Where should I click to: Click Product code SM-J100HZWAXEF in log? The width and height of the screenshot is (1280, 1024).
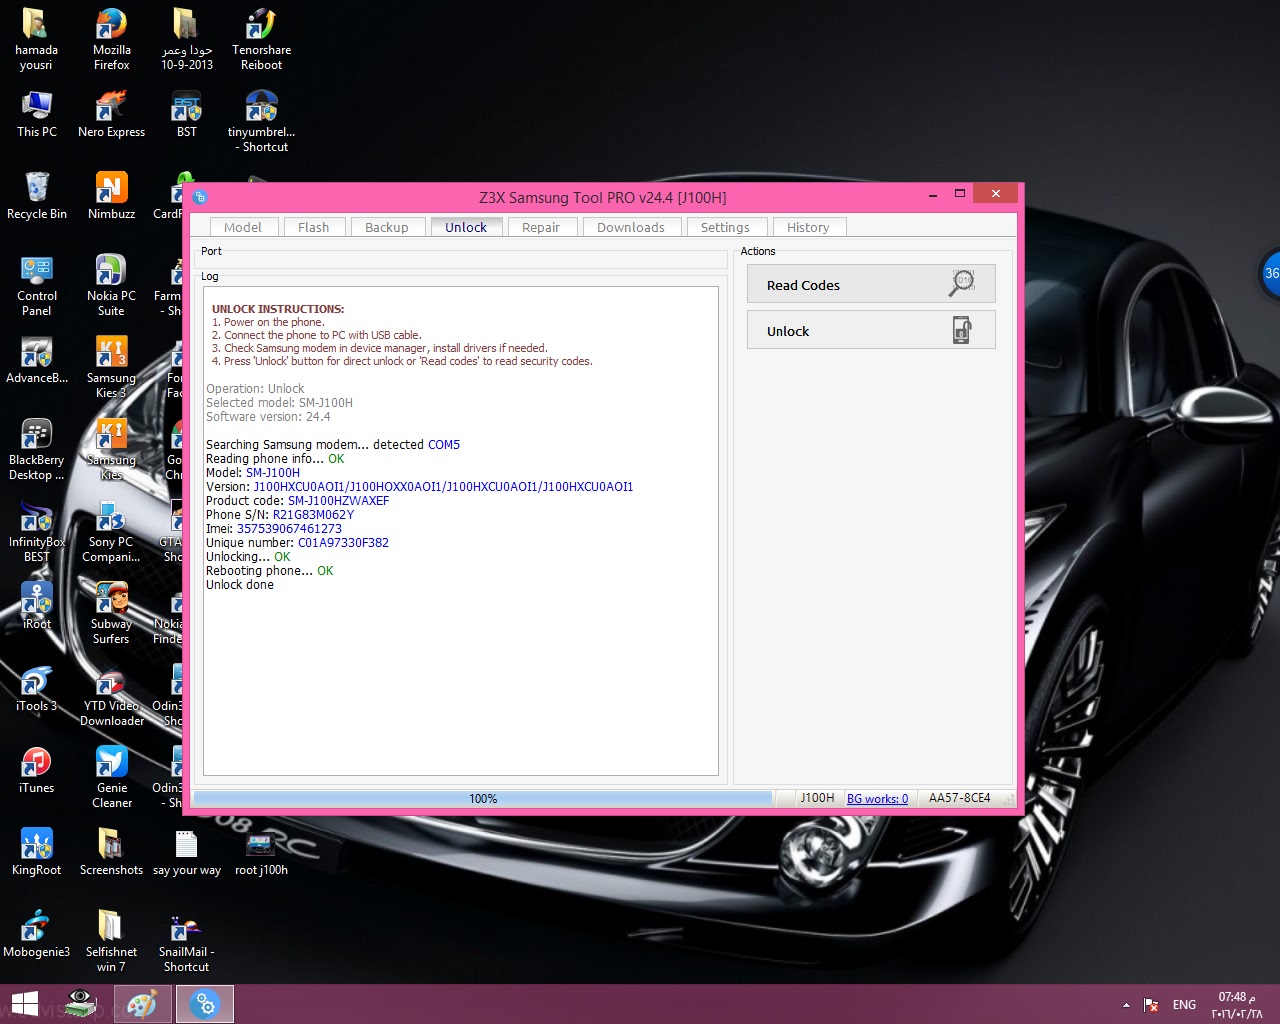pos(338,501)
